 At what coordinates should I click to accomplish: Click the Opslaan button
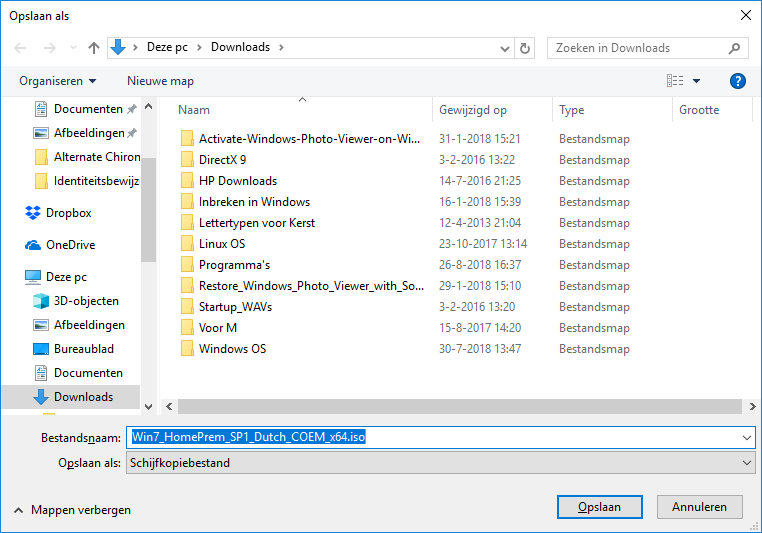[x=599, y=507]
